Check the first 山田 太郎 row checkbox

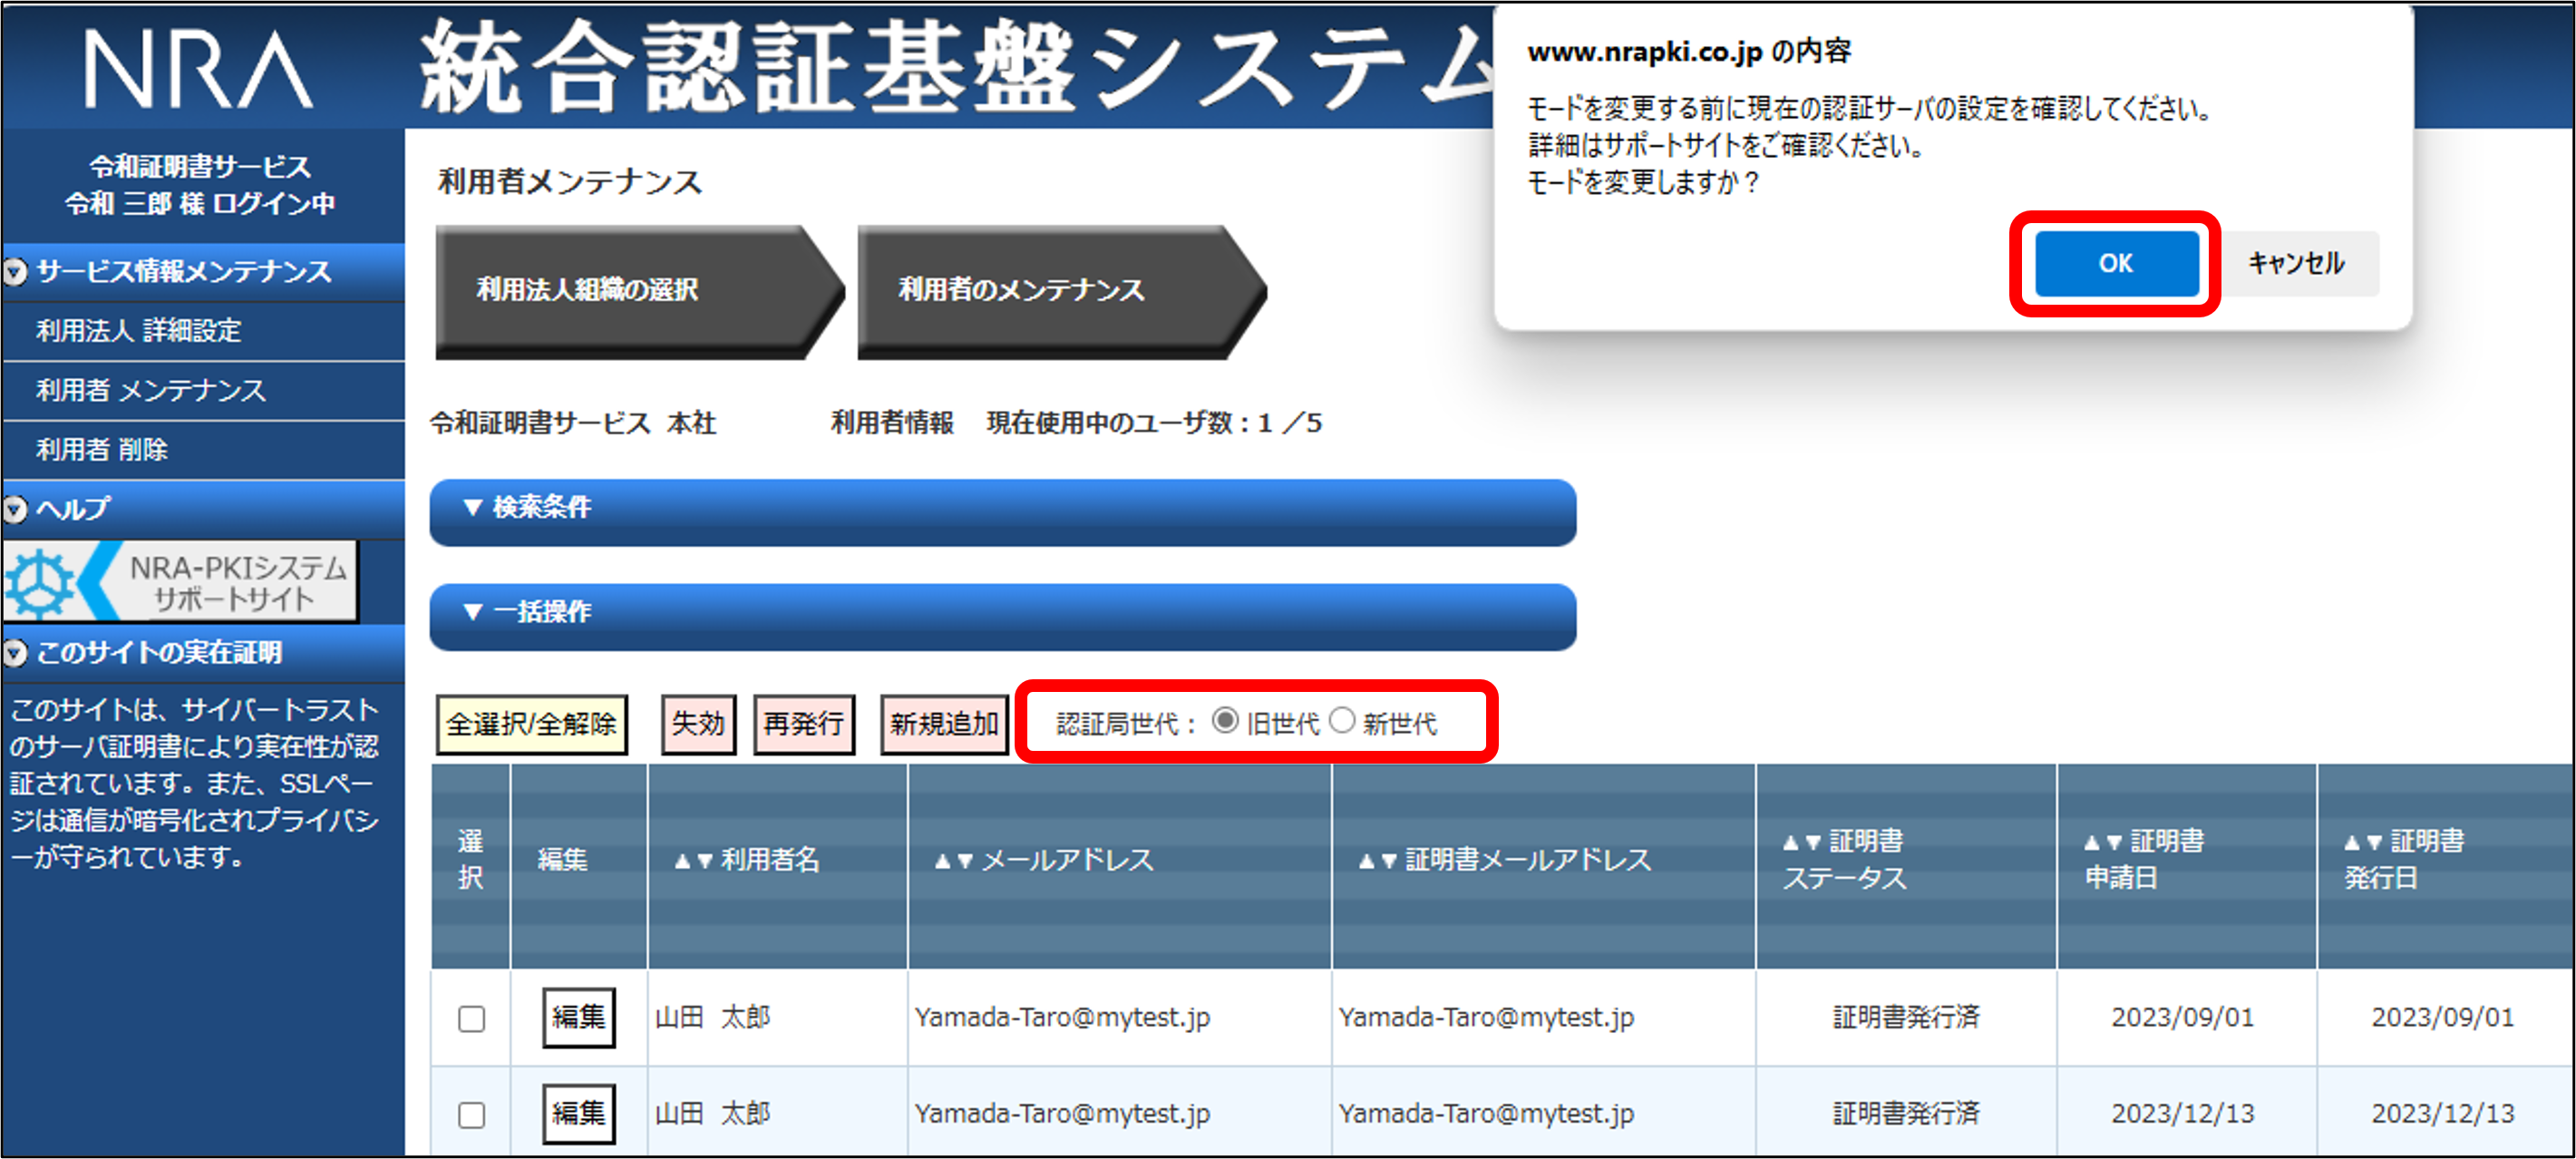coord(471,1018)
